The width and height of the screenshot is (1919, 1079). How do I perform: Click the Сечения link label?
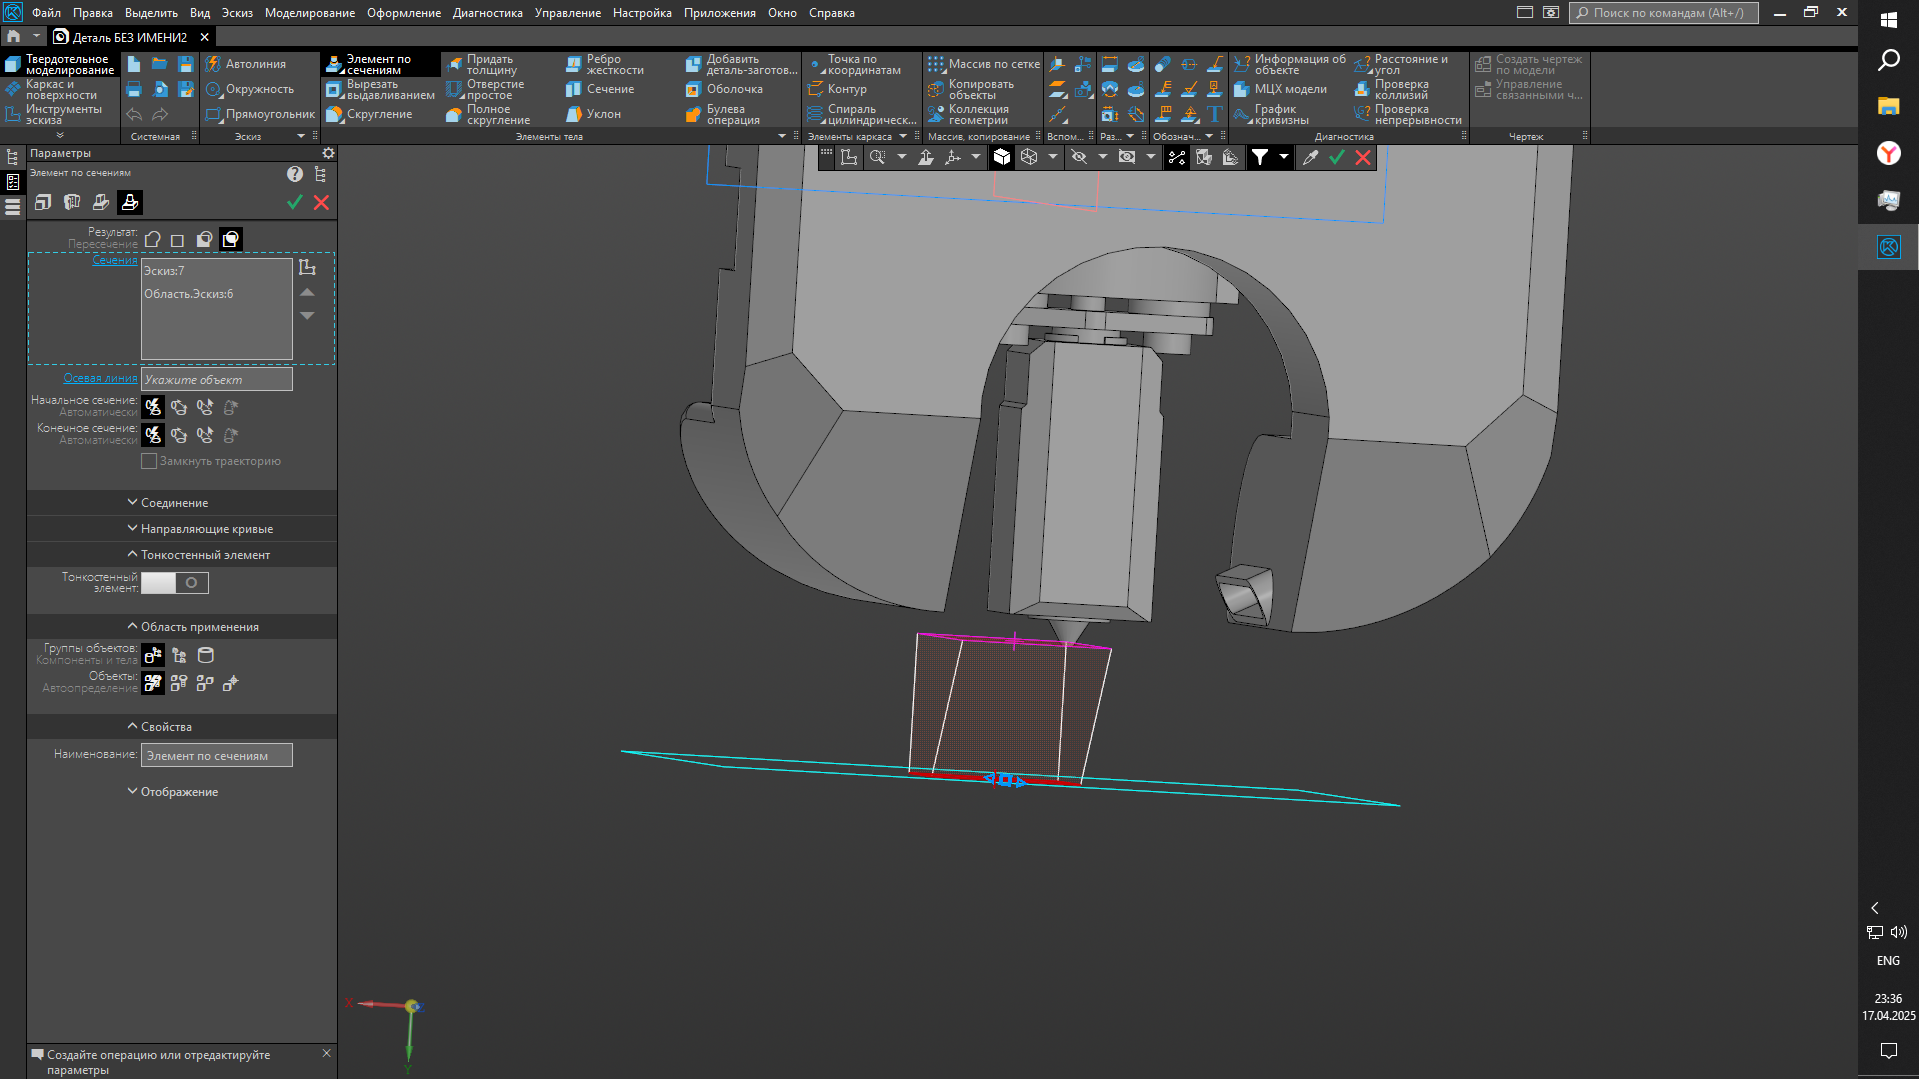click(x=115, y=260)
